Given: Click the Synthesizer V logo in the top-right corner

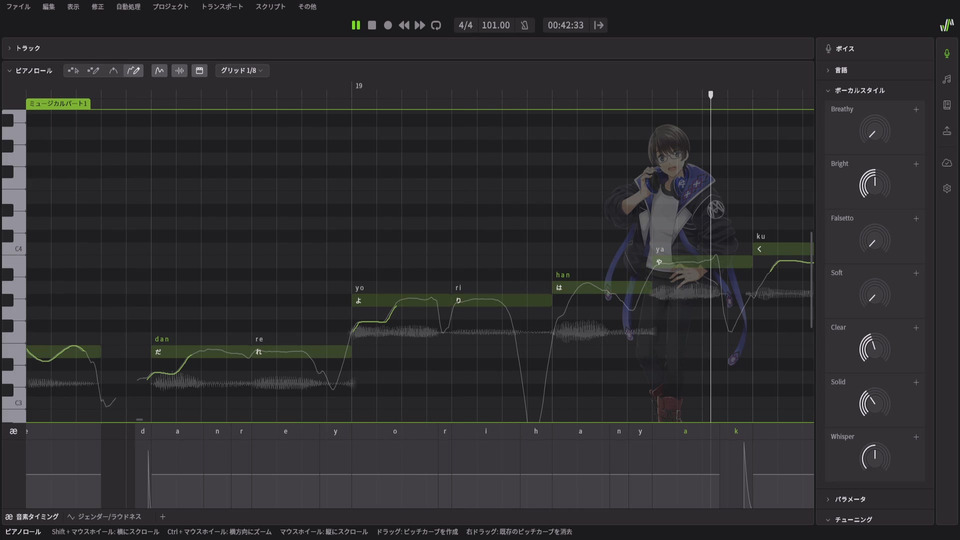Looking at the screenshot, I should tap(947, 25).
